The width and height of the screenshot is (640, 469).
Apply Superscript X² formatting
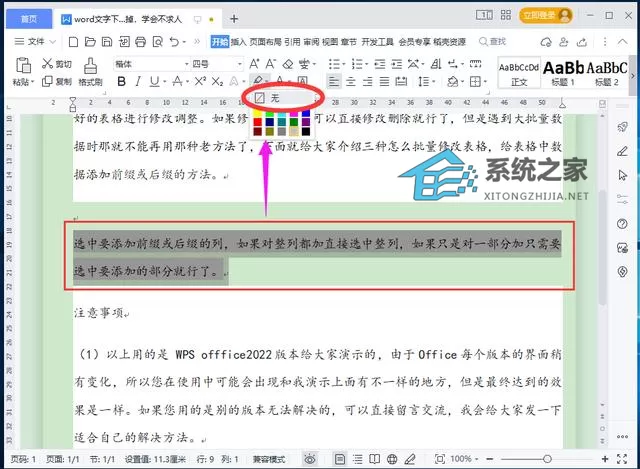[x=200, y=81]
